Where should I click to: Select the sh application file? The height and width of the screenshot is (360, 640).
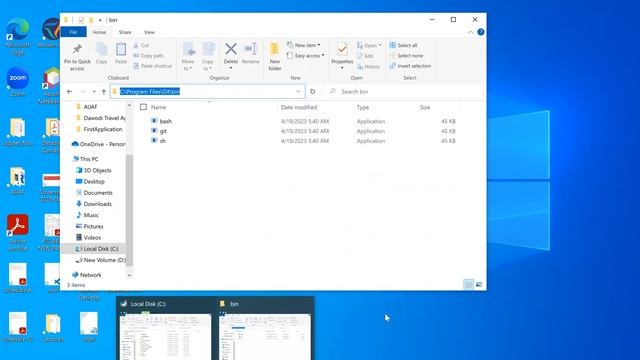[163, 141]
